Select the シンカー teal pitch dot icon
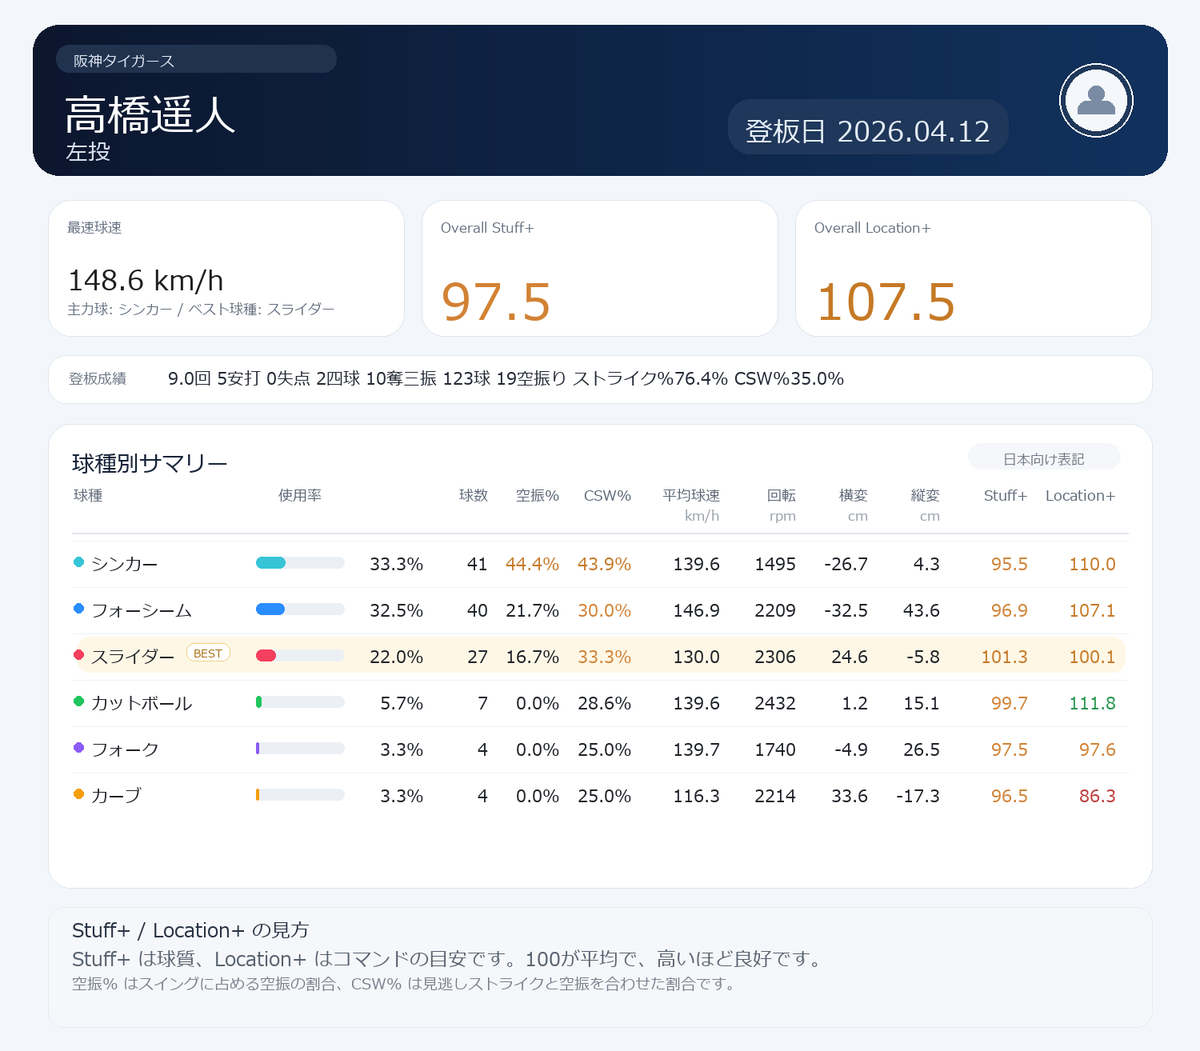The height and width of the screenshot is (1051, 1200). click(77, 563)
